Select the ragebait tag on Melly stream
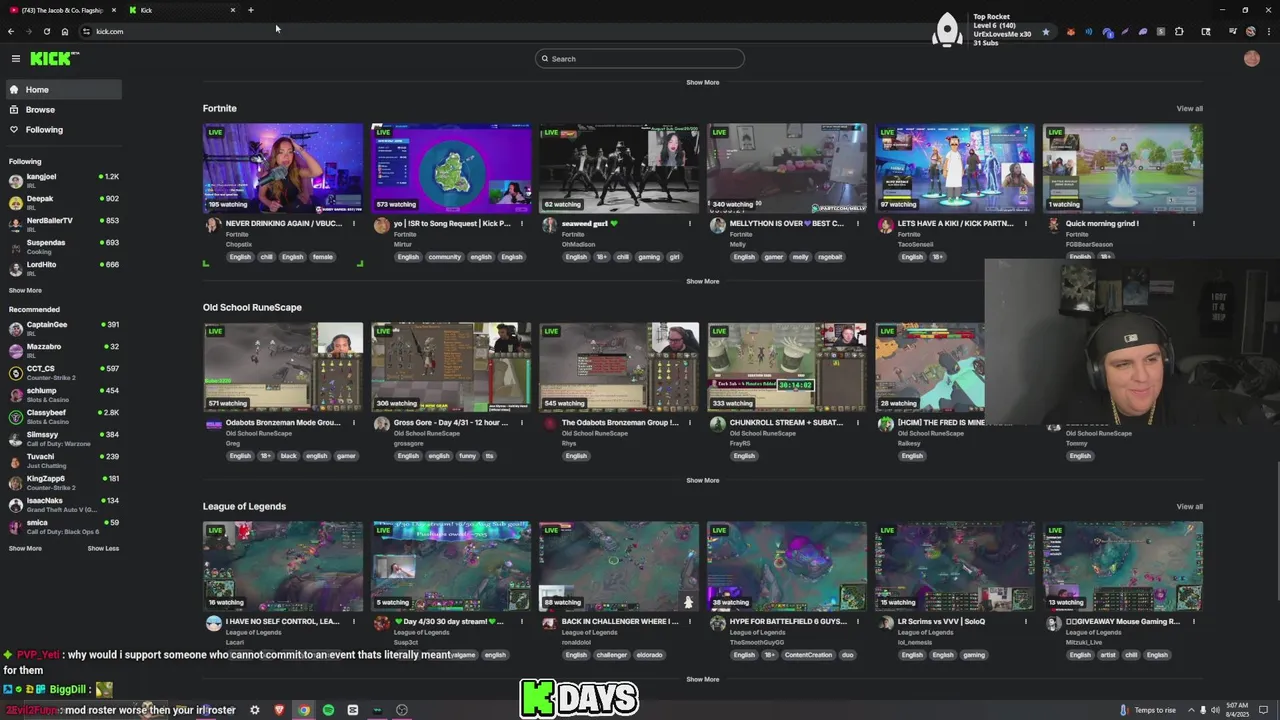 pos(830,257)
